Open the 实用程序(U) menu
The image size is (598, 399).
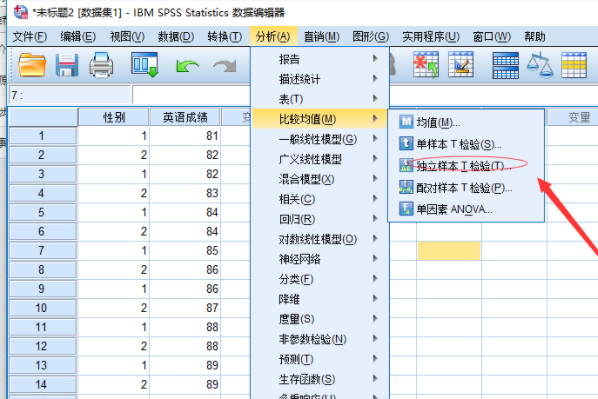tap(431, 37)
